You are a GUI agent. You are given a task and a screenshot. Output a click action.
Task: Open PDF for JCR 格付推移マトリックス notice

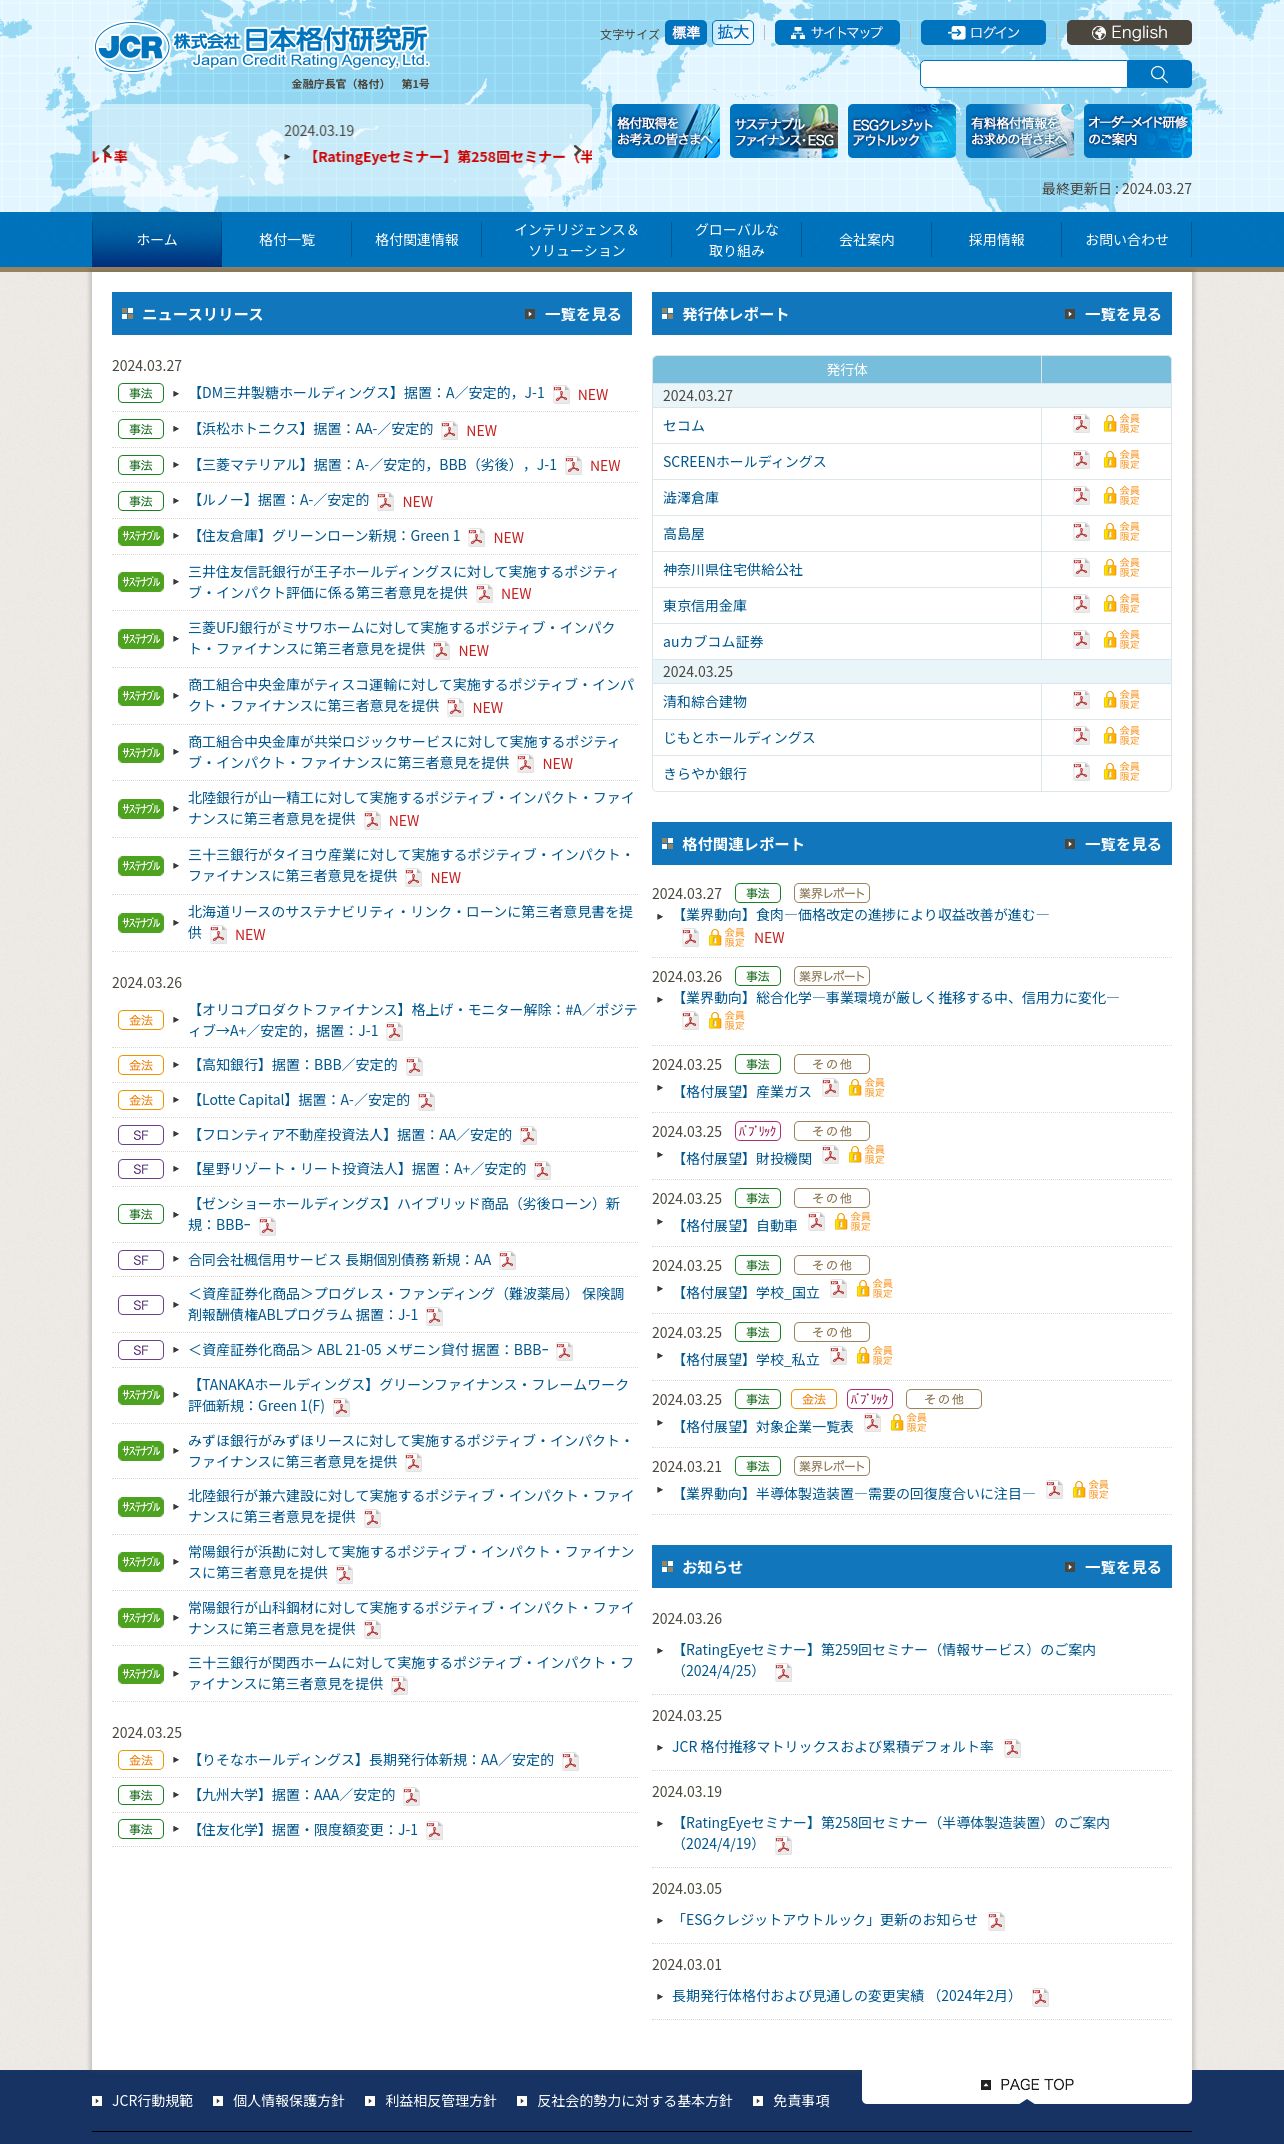click(x=1012, y=1748)
